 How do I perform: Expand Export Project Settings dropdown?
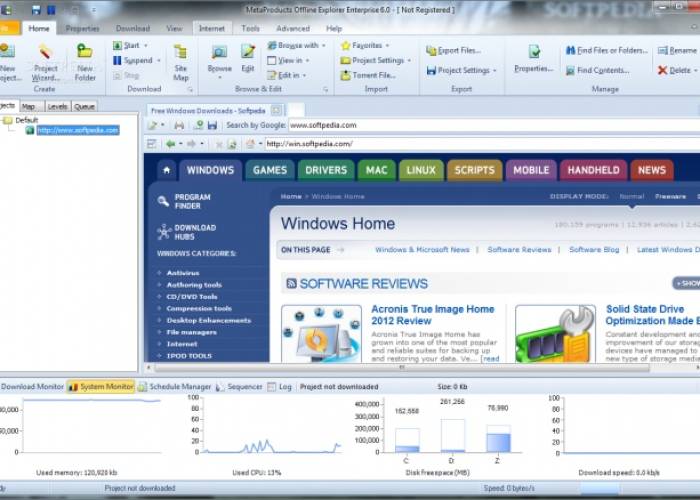coord(495,71)
